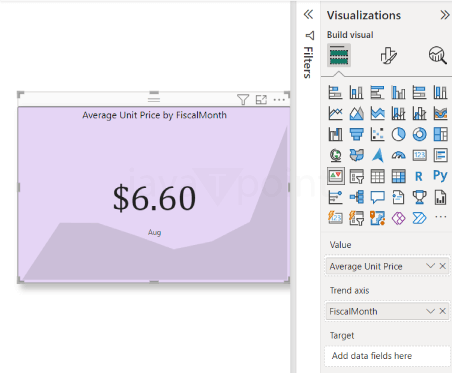This screenshot has height=373, width=452.
Task: Select the line chart visual
Action: pyautogui.click(x=335, y=113)
